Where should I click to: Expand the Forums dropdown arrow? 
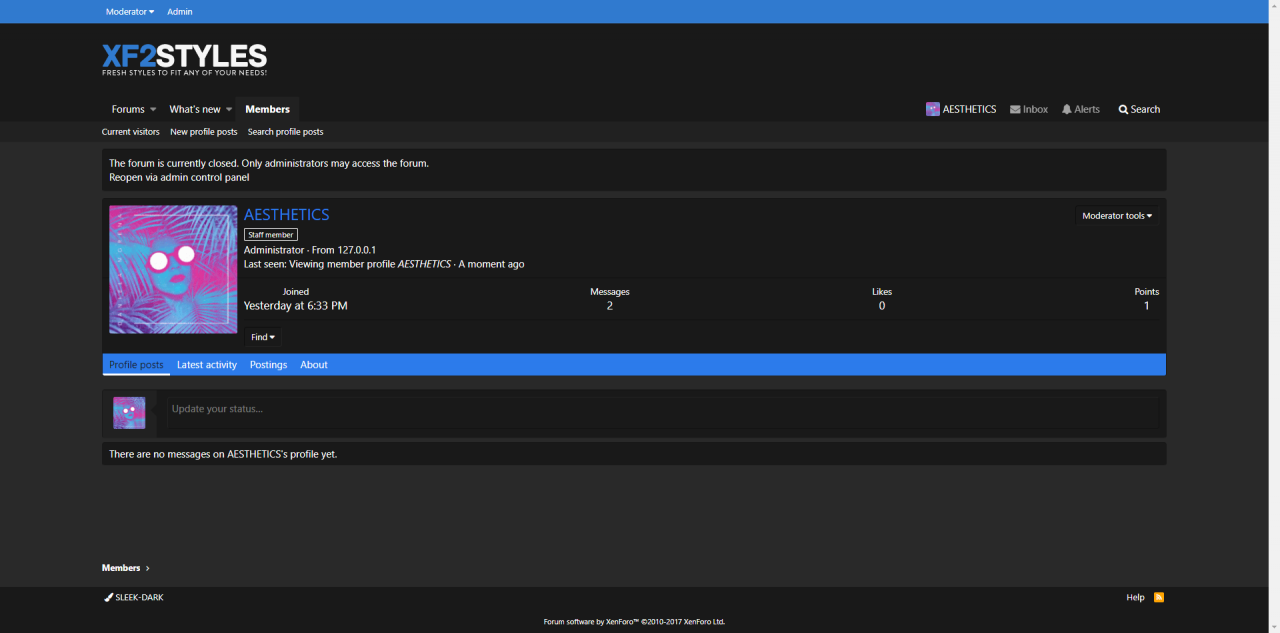pos(153,110)
